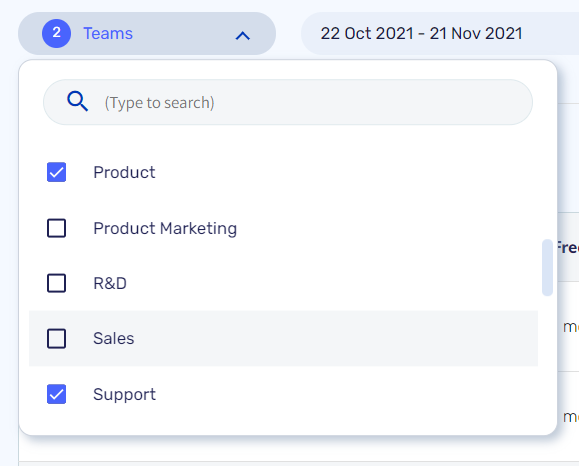The width and height of the screenshot is (579, 466).
Task: Choose the Support team option text
Action: pos(124,395)
